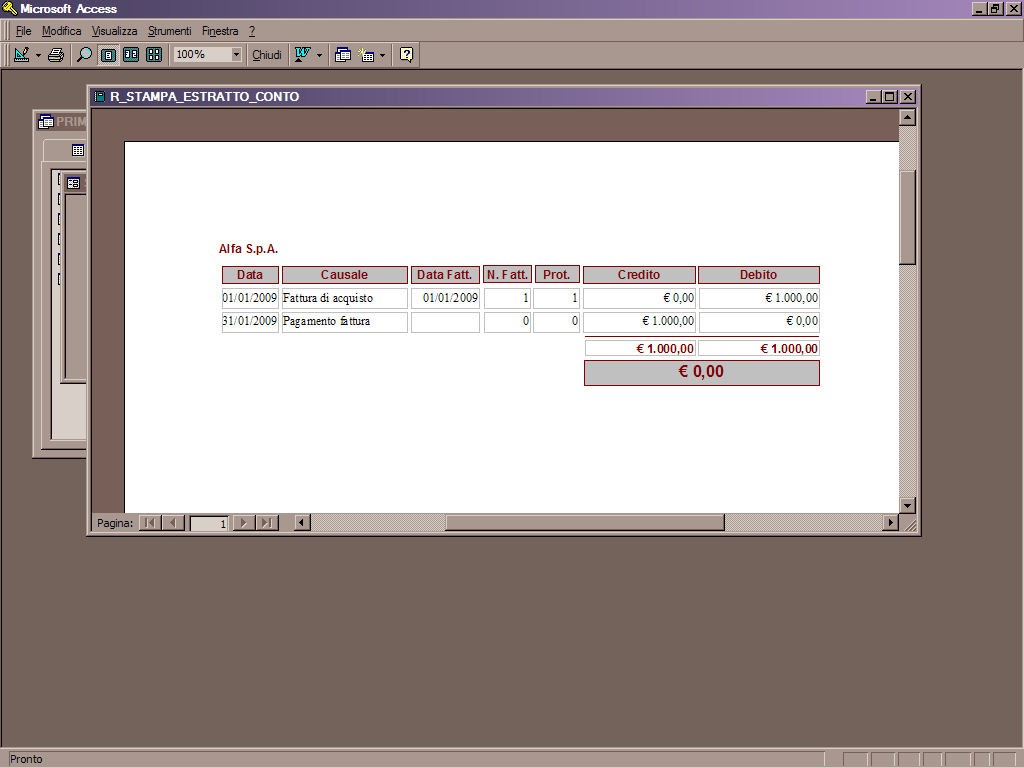
Task: Click the page number input field
Action: [x=209, y=523]
